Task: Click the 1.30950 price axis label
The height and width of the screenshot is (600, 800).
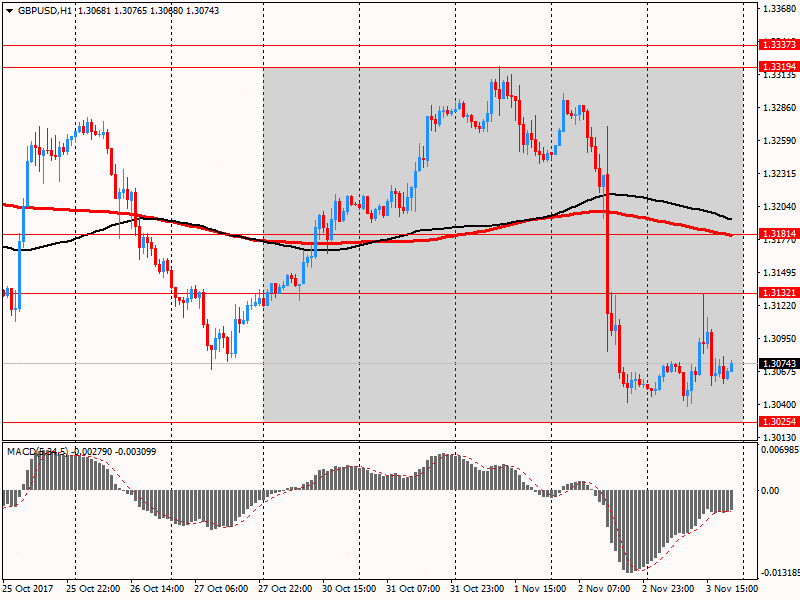Action: [x=780, y=339]
